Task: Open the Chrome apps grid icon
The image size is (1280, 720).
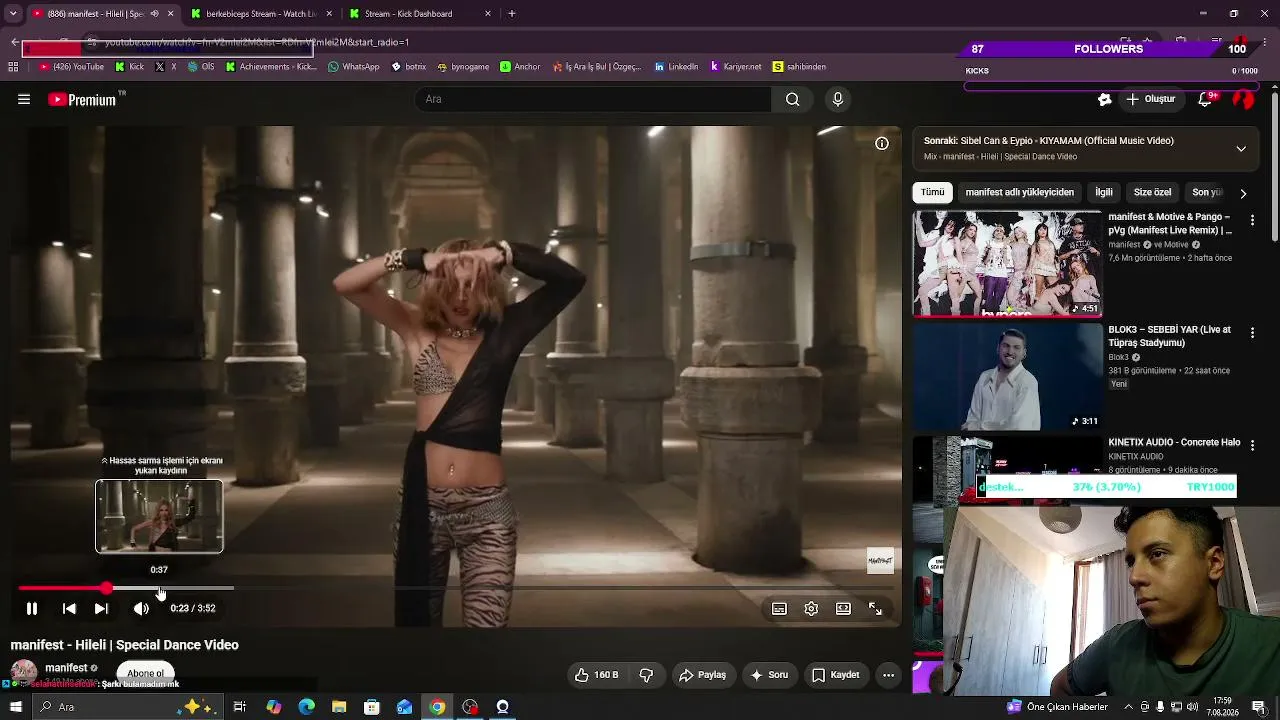Action: pos(13,67)
